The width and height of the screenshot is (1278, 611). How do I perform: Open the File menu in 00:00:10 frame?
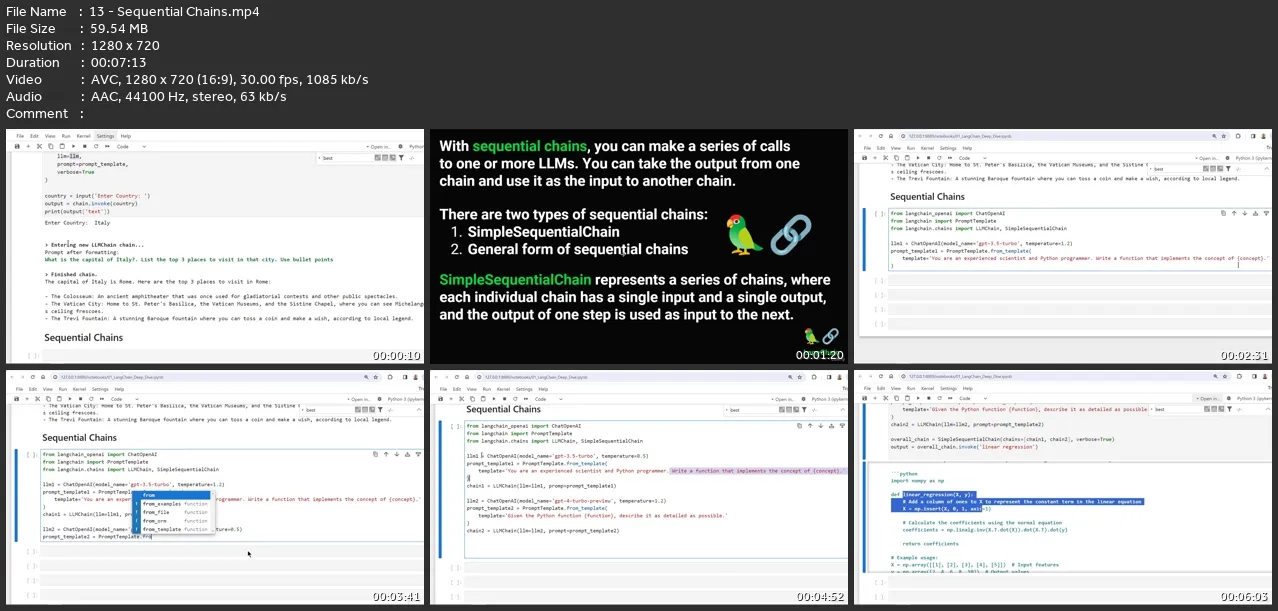click(20, 136)
